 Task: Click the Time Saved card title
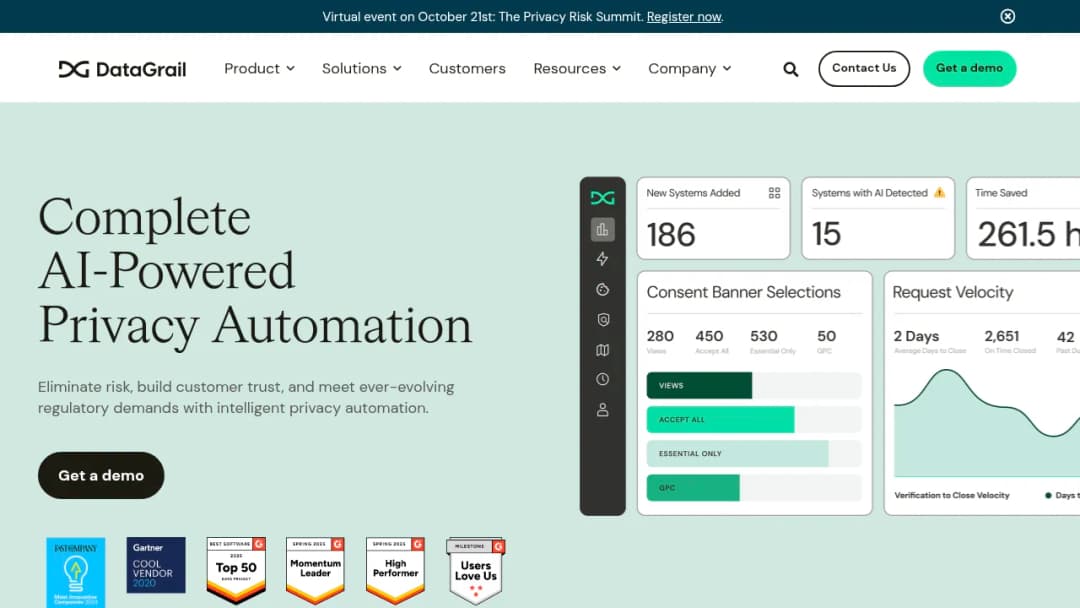pyautogui.click(x=1001, y=193)
